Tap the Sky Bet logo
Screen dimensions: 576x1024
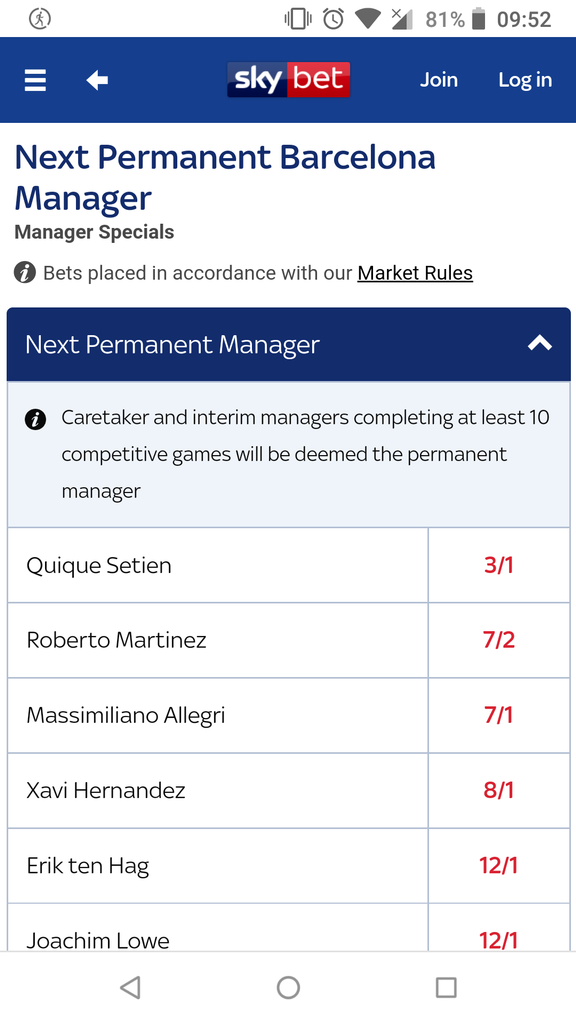click(289, 80)
